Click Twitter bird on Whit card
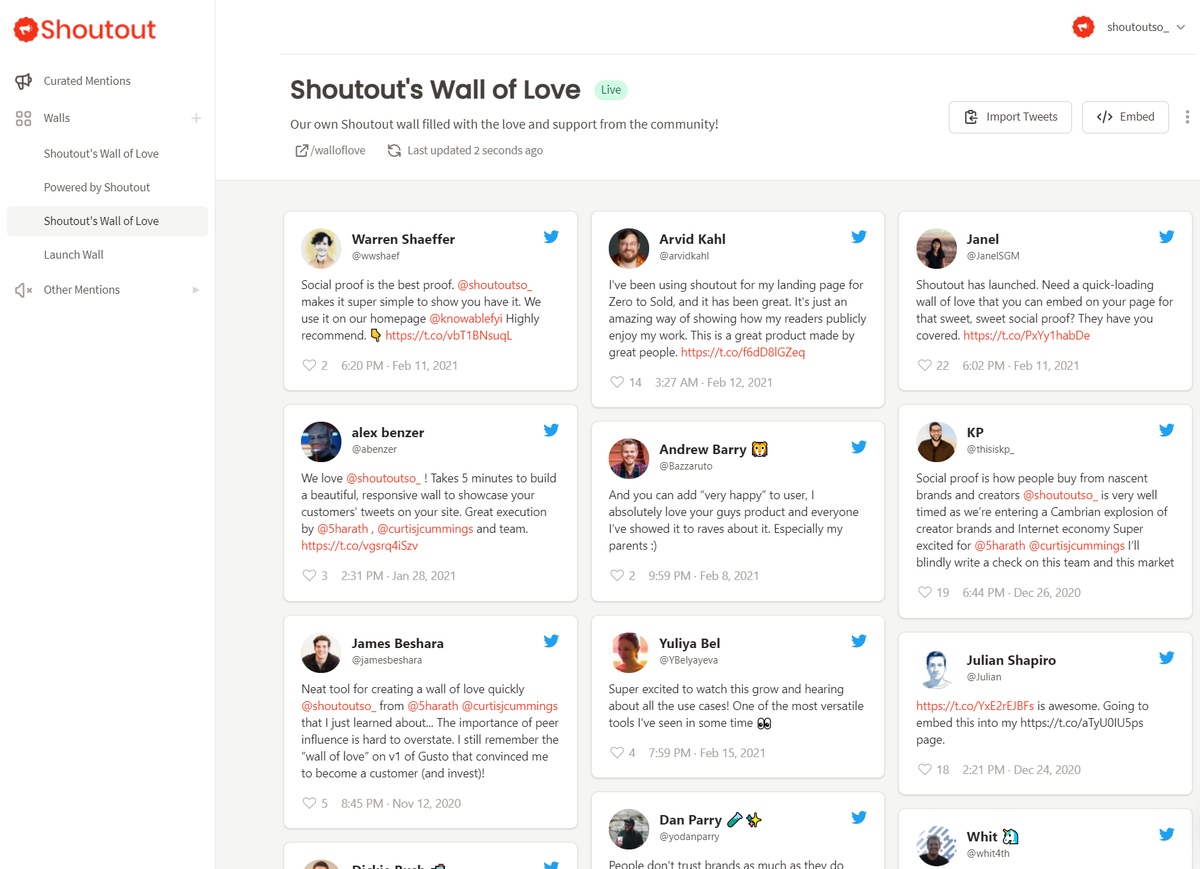 click(1166, 834)
